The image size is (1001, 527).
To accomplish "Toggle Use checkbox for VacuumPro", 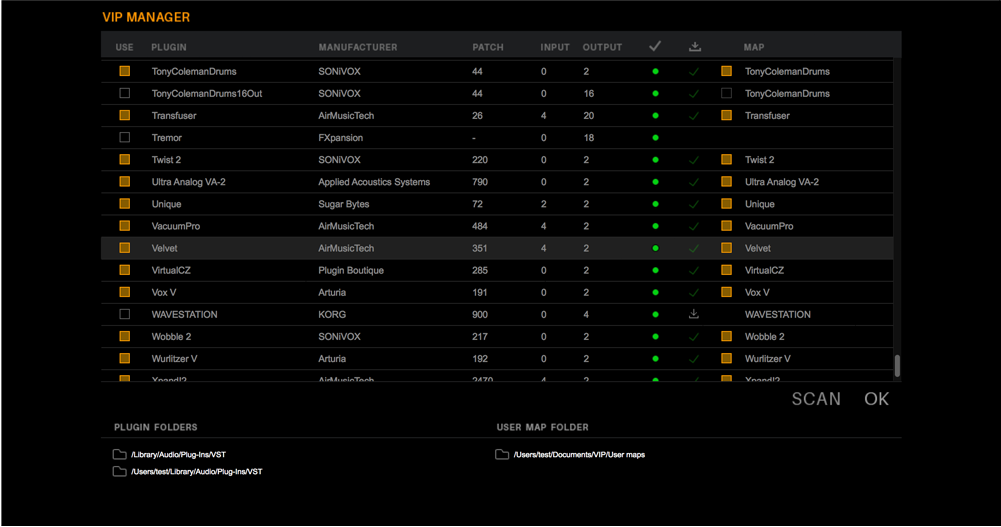I will (x=124, y=225).
